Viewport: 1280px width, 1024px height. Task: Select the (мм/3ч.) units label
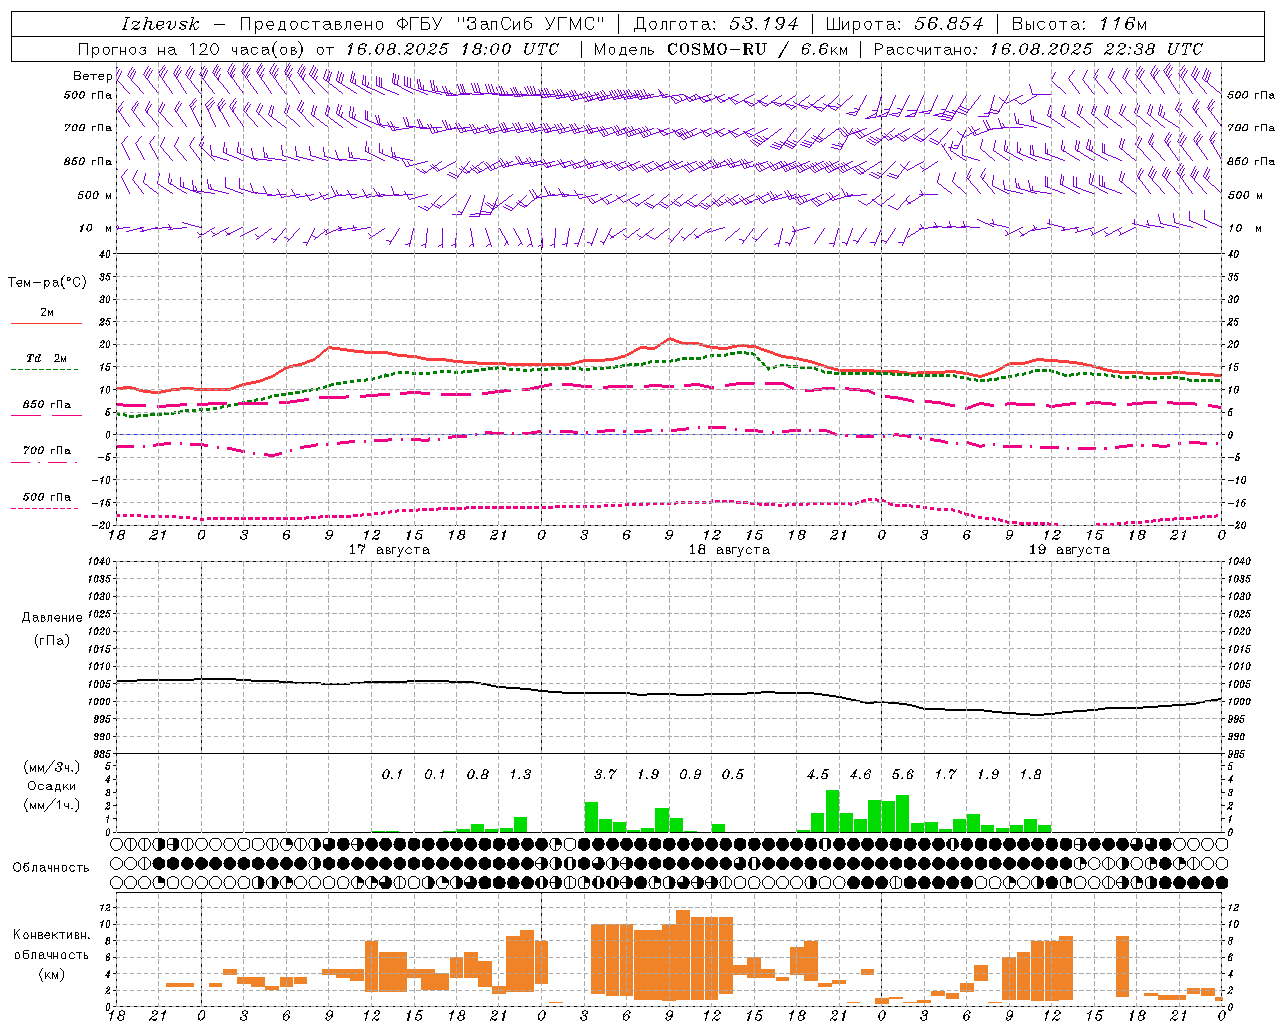pyautogui.click(x=52, y=767)
